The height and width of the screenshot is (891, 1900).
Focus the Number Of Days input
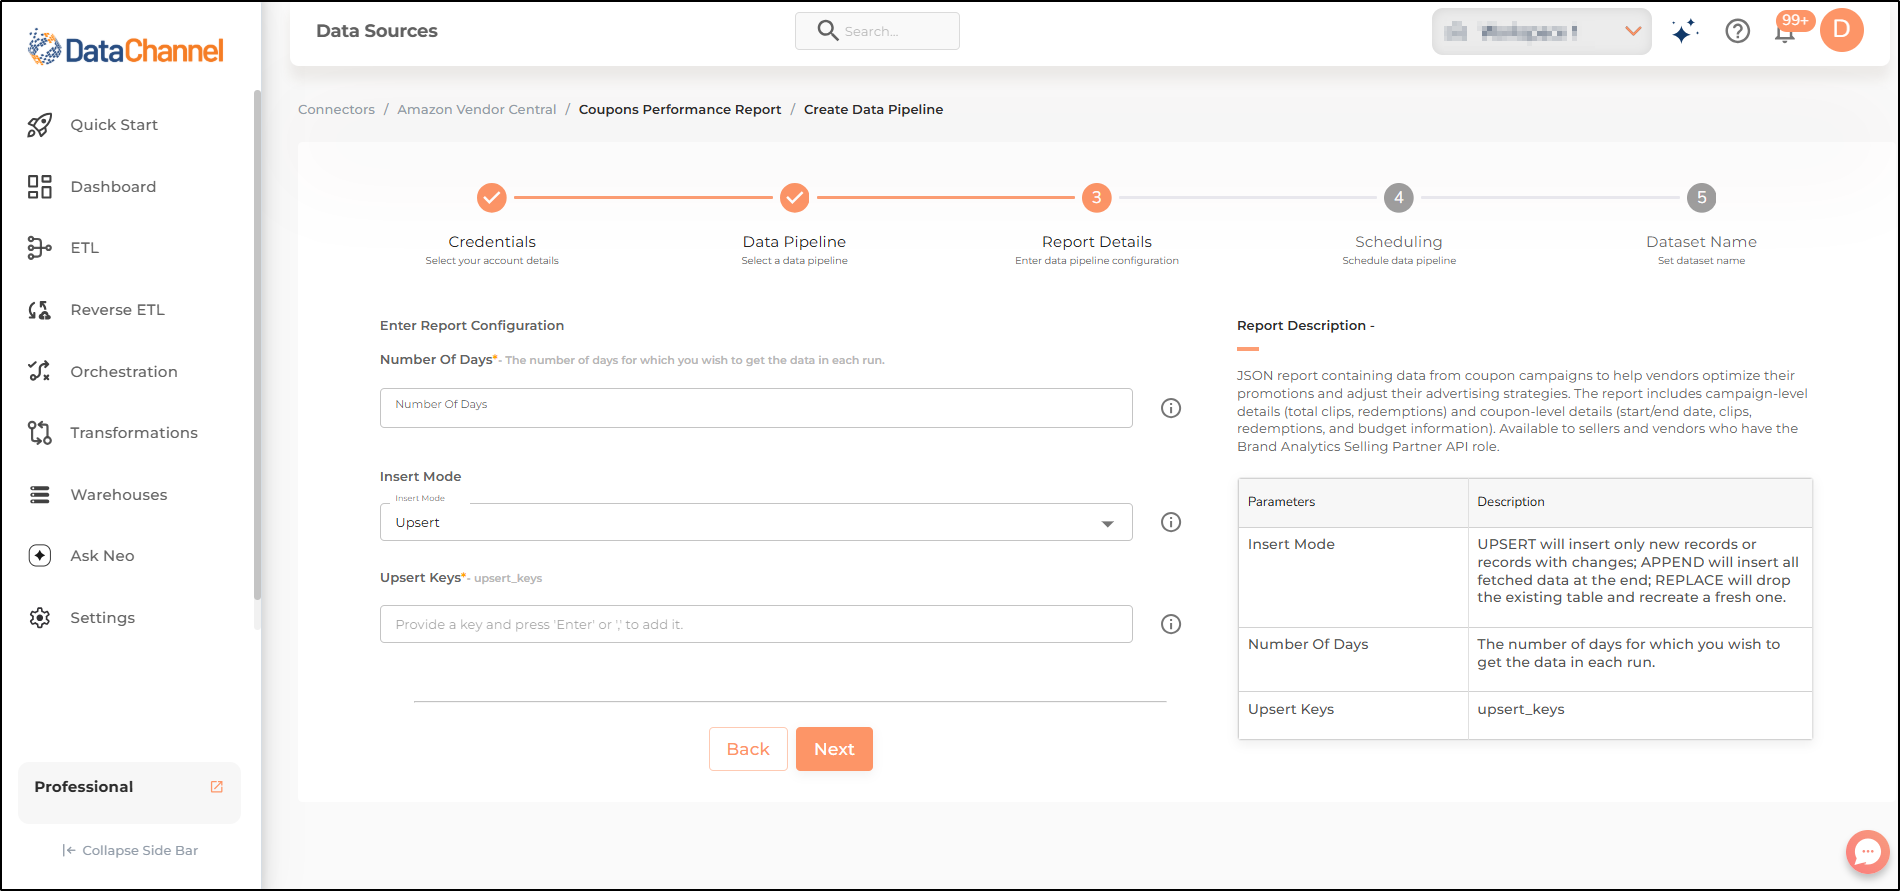tap(756, 408)
